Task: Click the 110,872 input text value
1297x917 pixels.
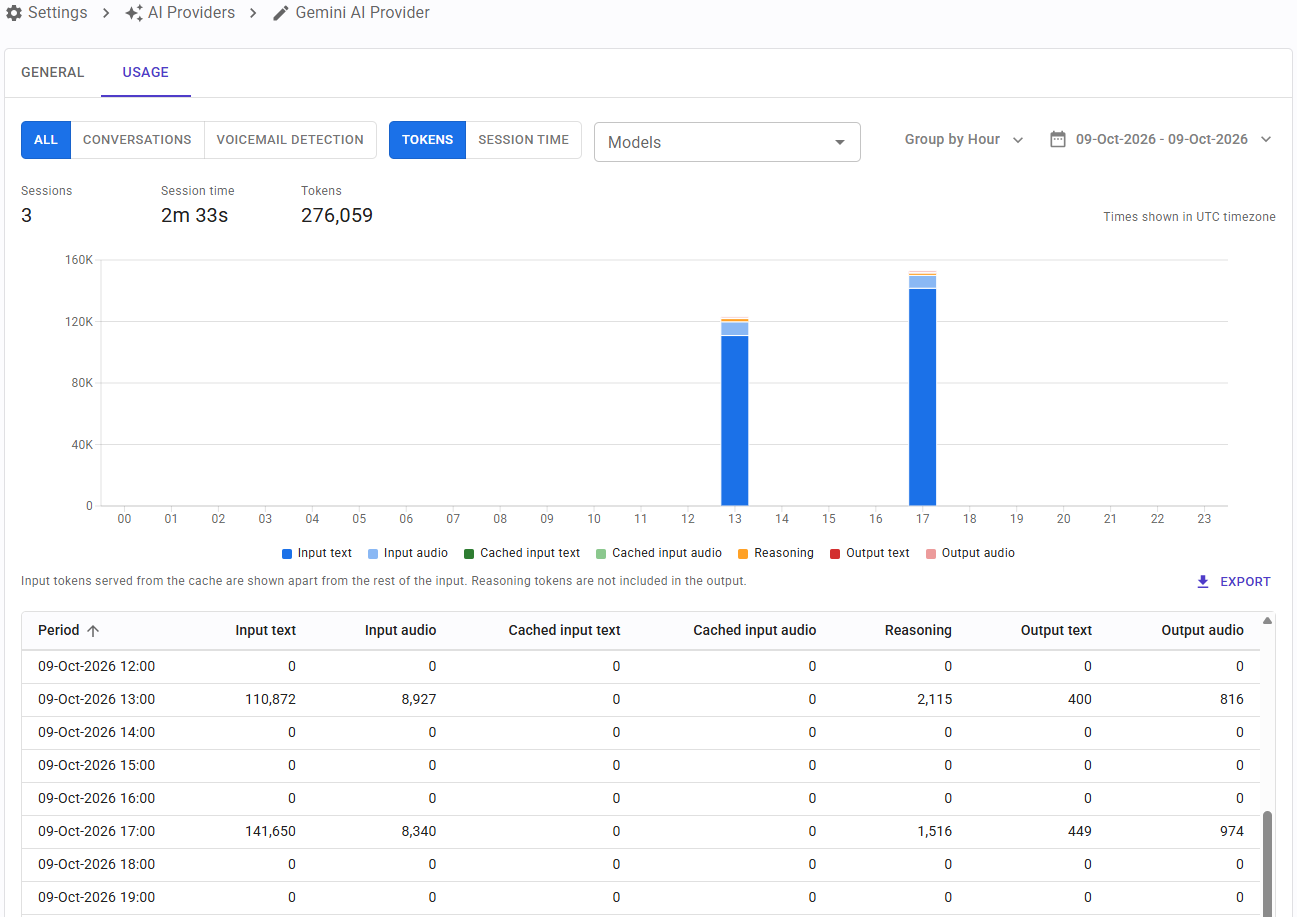Action: click(x=270, y=700)
